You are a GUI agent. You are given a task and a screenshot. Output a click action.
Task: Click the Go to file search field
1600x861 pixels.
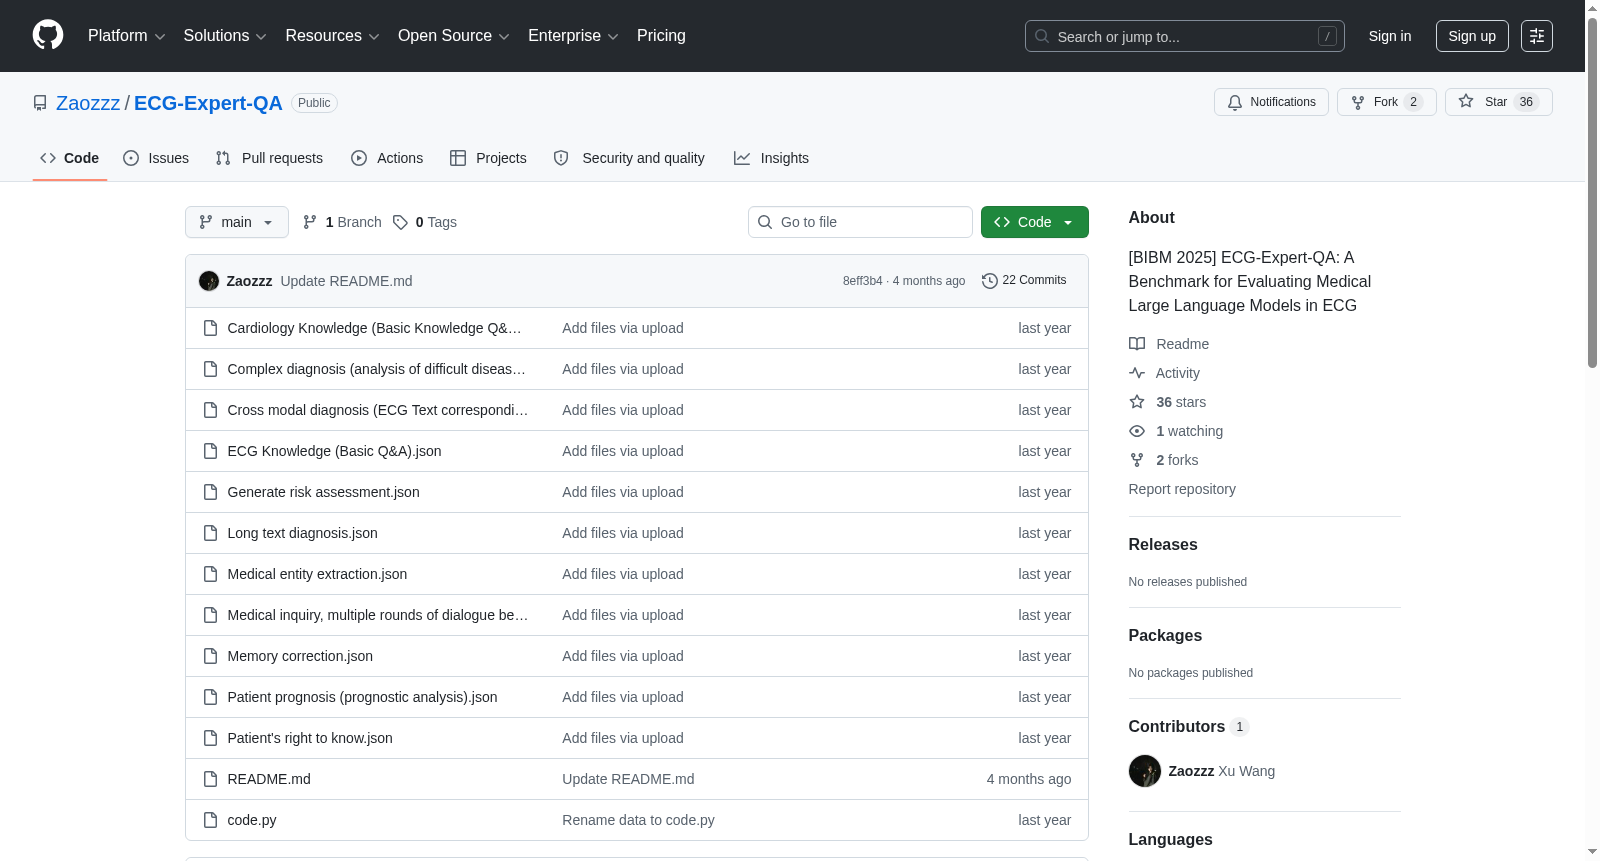coord(860,222)
